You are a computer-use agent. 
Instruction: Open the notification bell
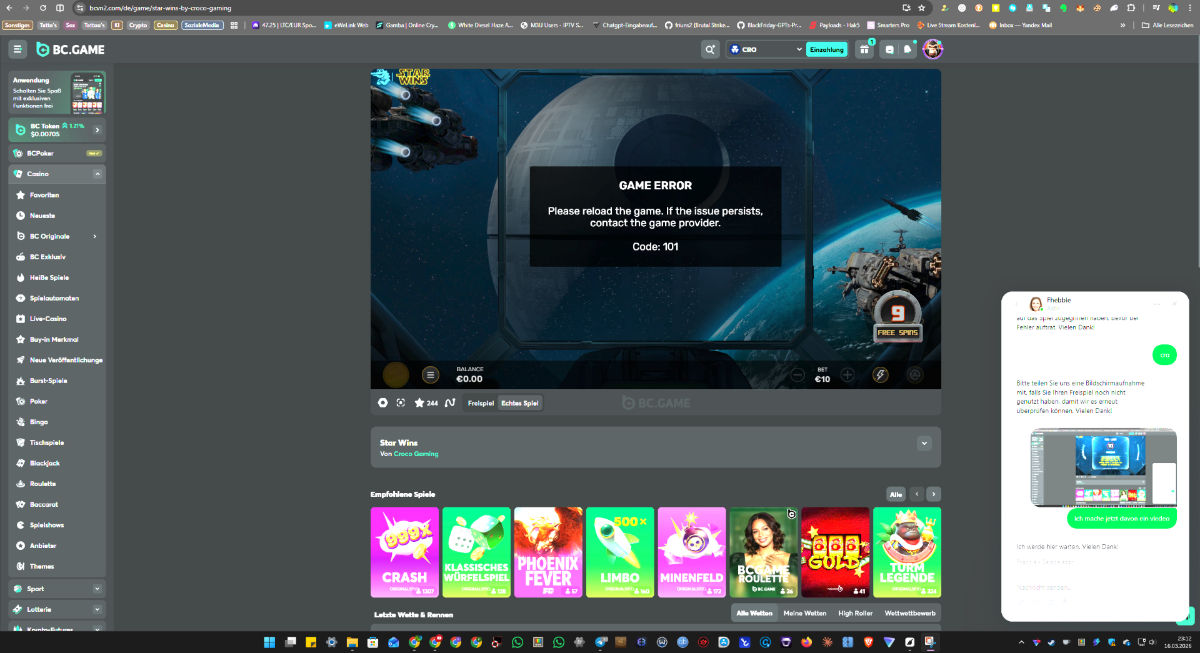(908, 49)
